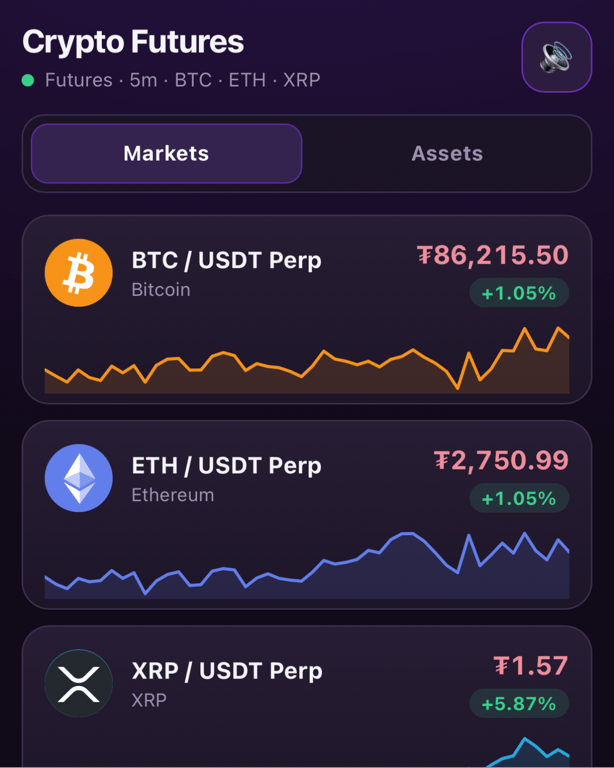The image size is (614, 768).
Task: Select the XRP price 1.57
Action: coord(531,666)
